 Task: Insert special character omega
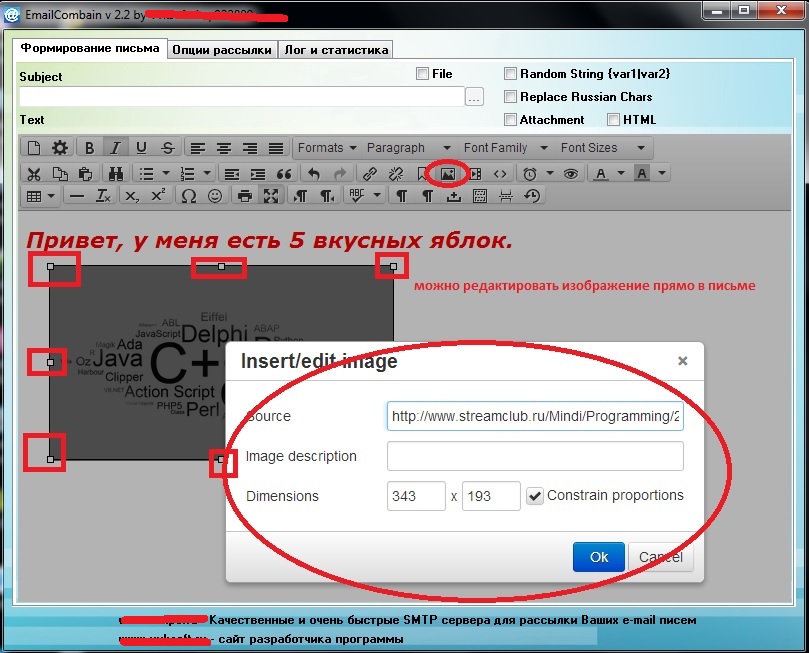point(189,196)
